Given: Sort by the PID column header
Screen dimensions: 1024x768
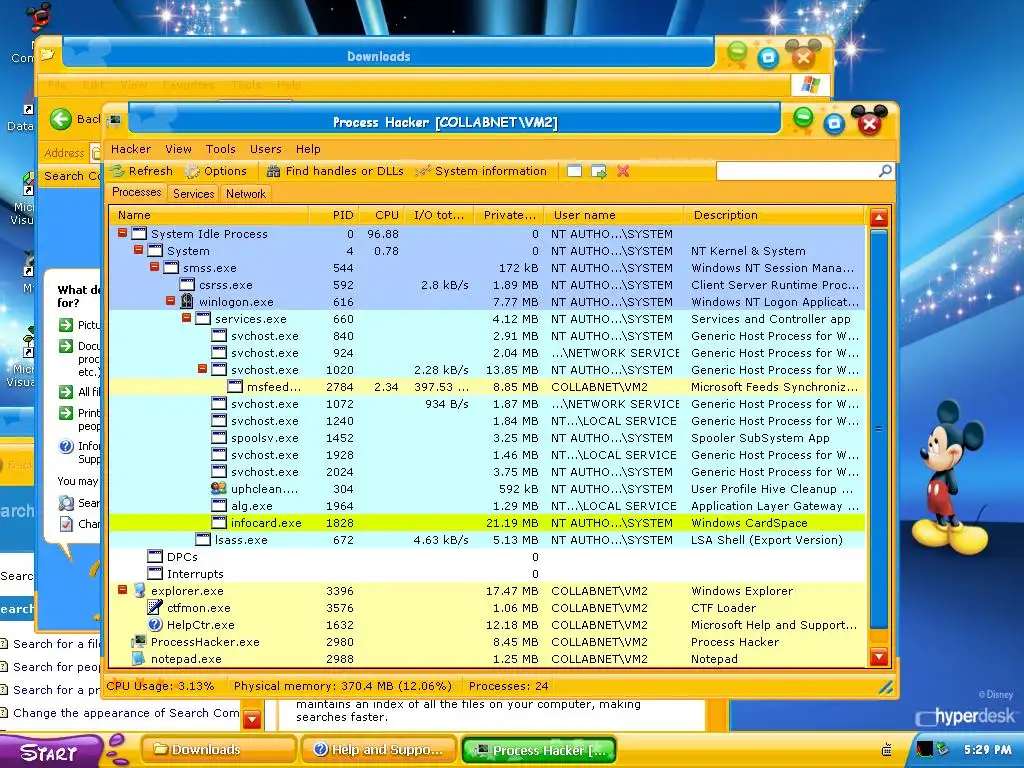Looking at the screenshot, I should [333, 215].
